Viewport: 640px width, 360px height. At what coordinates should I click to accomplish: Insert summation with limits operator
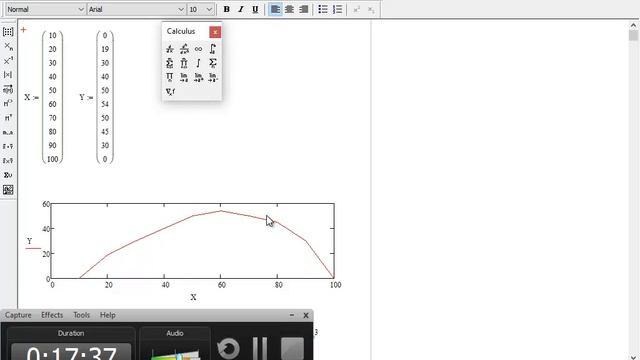point(170,63)
